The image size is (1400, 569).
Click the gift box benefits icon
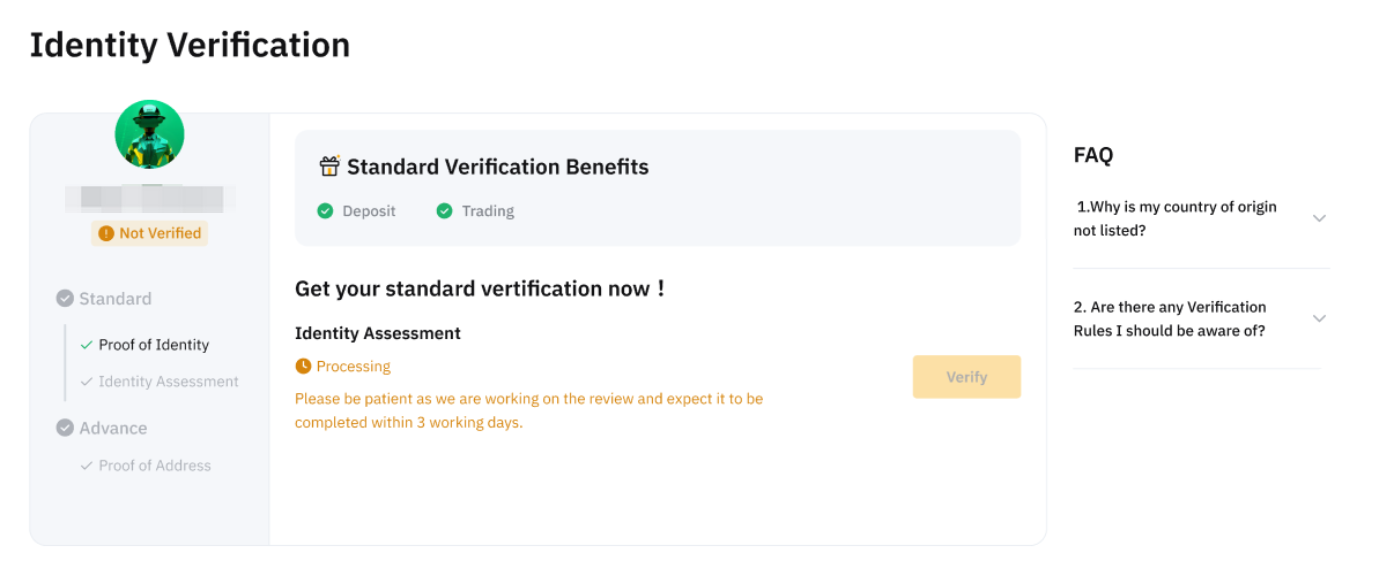click(329, 167)
